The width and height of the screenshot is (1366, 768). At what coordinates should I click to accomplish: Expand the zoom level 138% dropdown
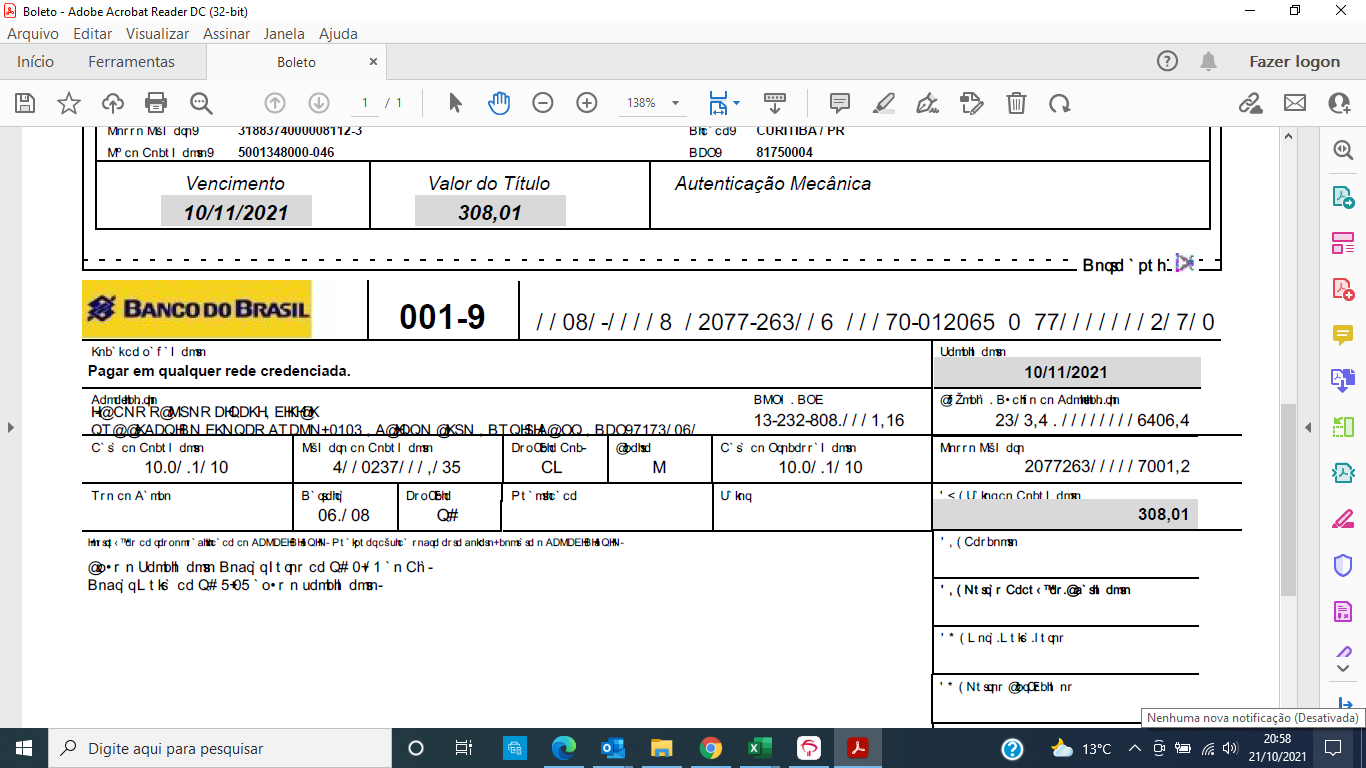tap(650, 102)
